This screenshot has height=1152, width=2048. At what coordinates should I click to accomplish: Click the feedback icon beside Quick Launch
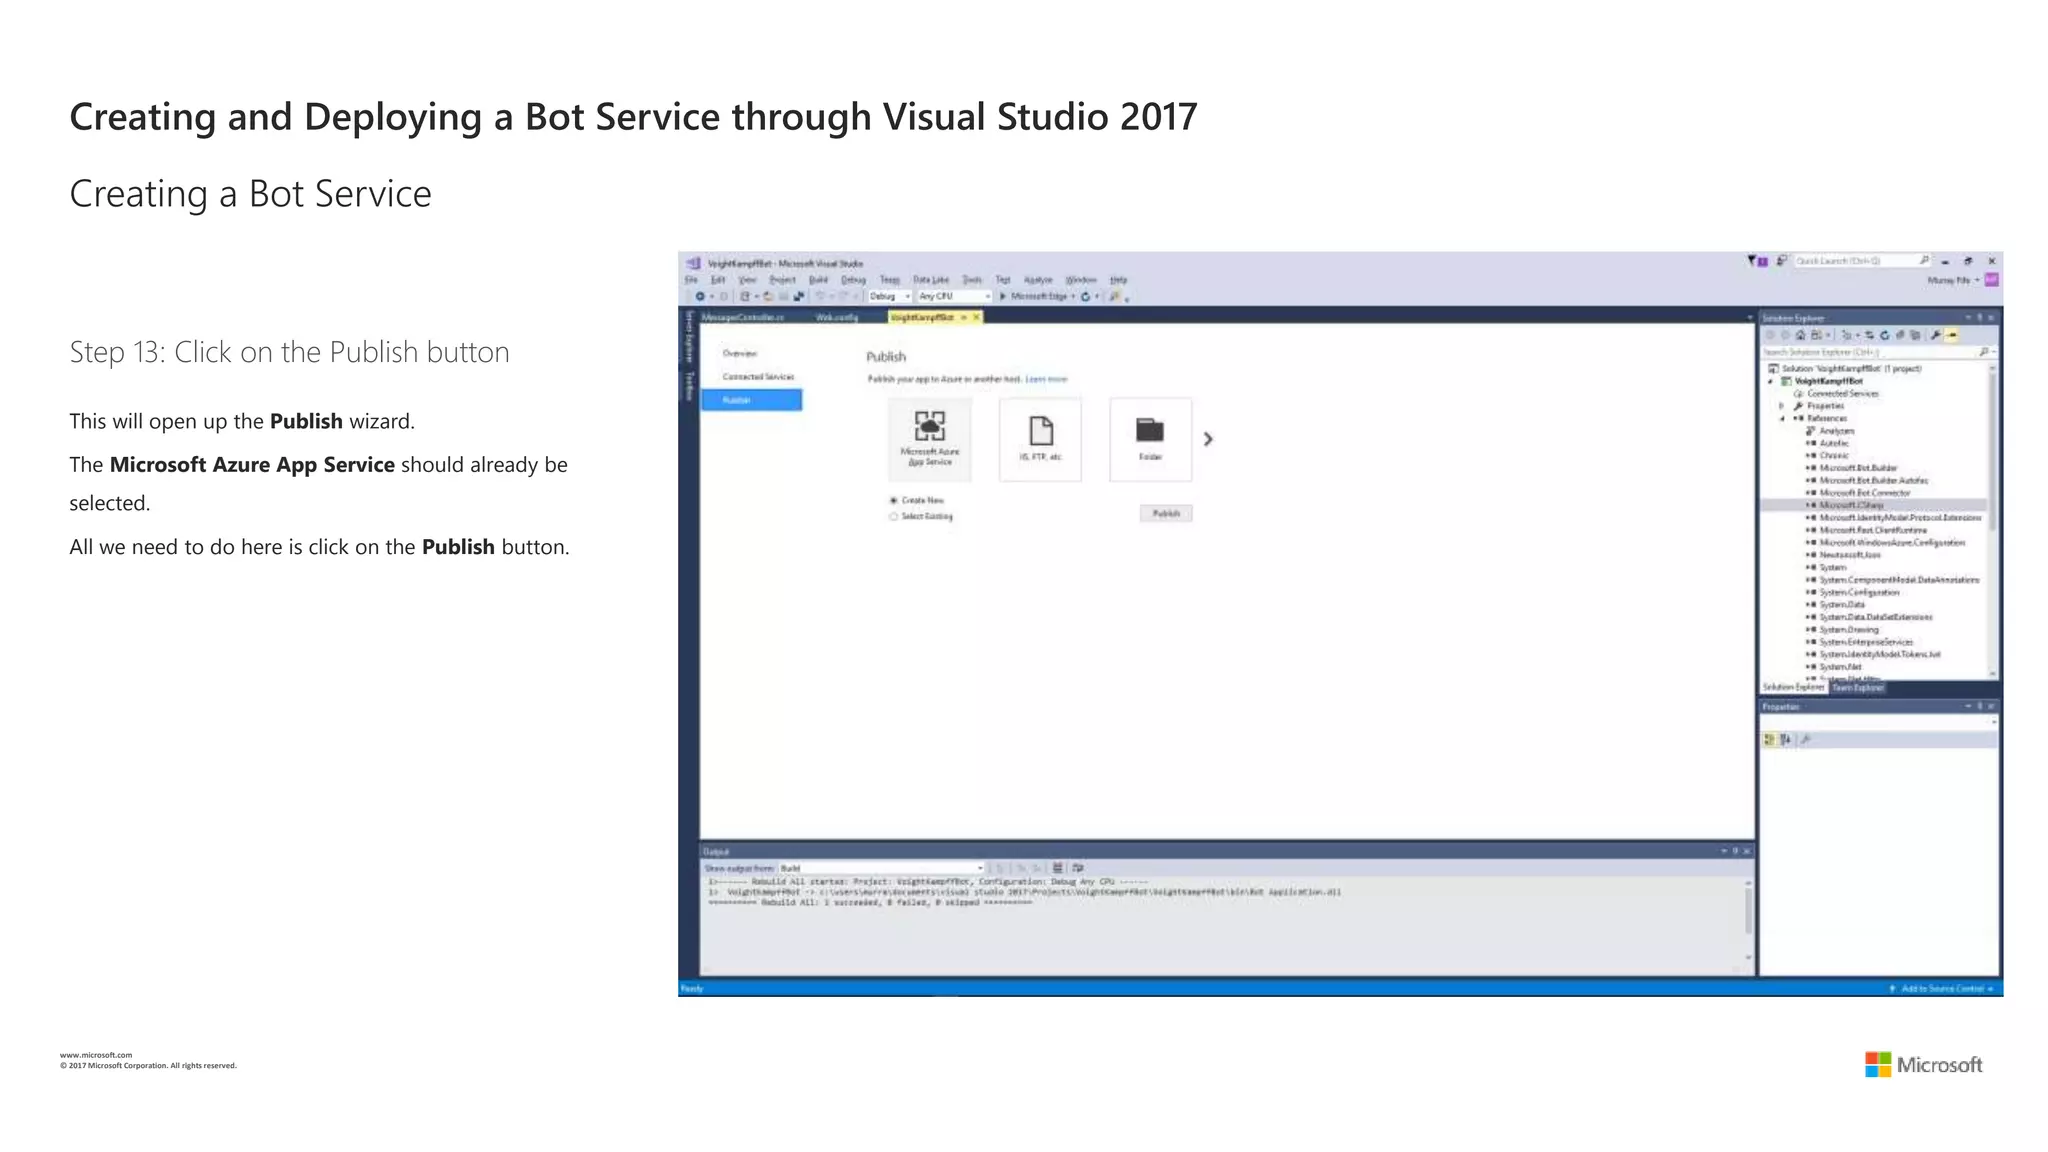[x=1781, y=261]
